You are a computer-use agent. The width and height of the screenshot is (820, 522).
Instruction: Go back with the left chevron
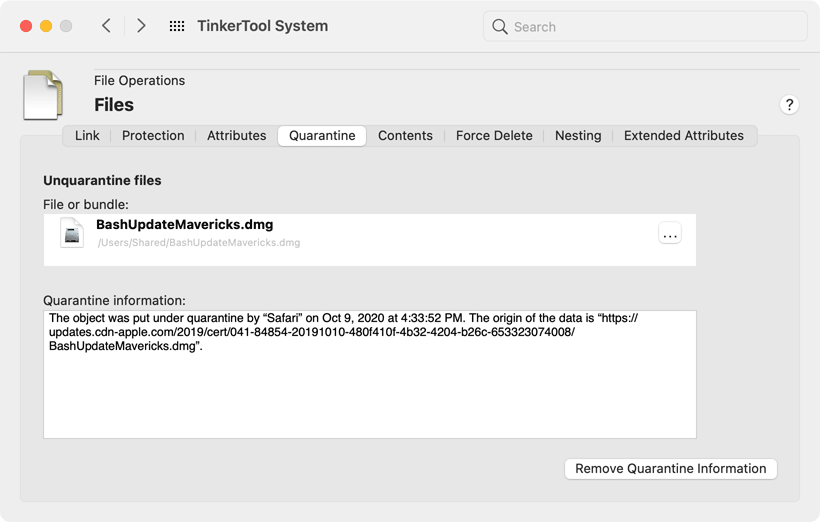point(106,26)
